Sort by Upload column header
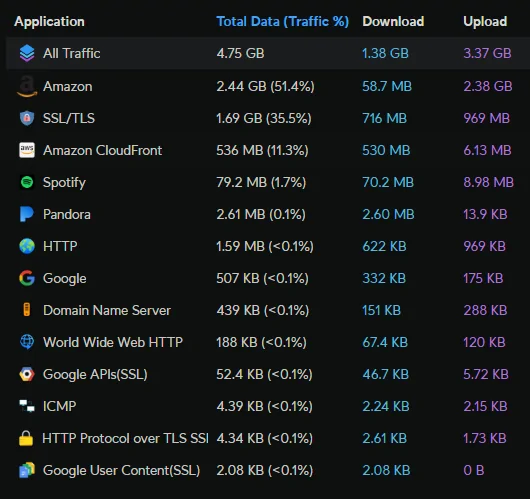The height and width of the screenshot is (499, 530). (485, 22)
